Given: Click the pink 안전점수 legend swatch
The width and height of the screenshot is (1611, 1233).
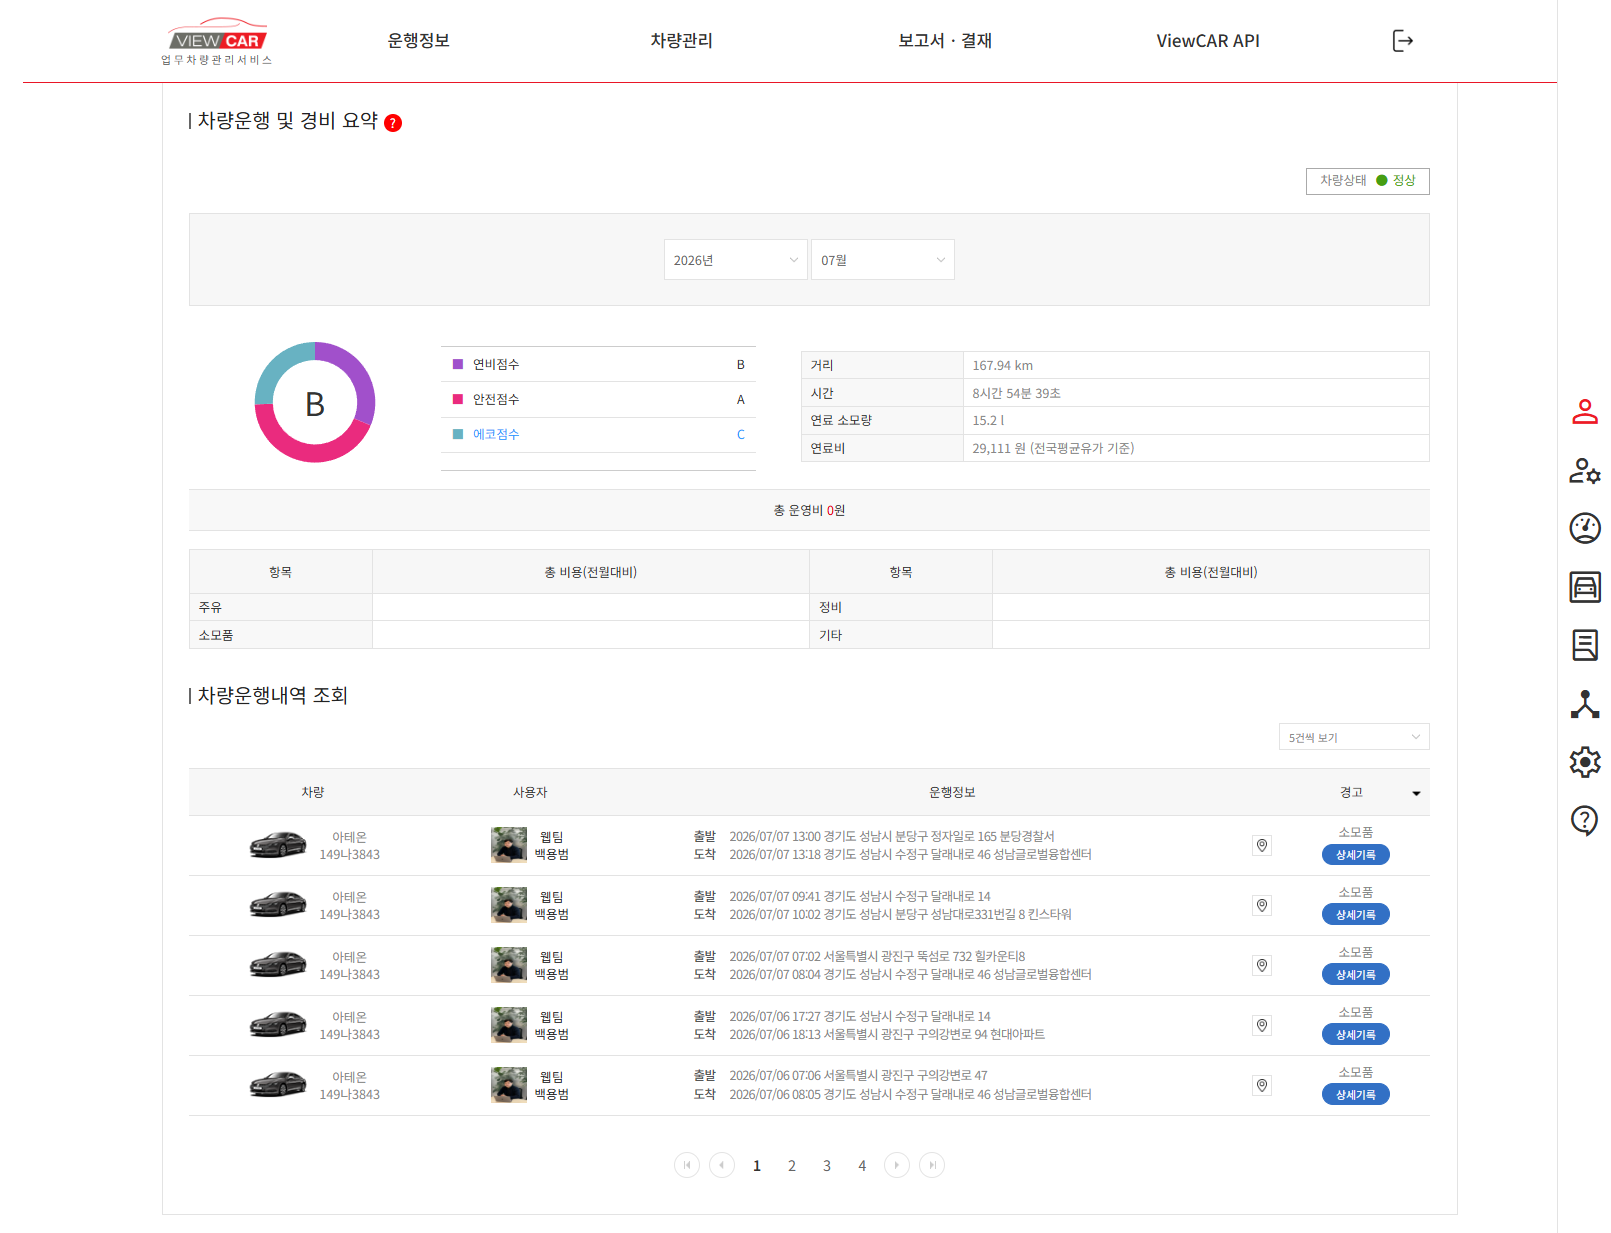Looking at the screenshot, I should [x=458, y=400].
